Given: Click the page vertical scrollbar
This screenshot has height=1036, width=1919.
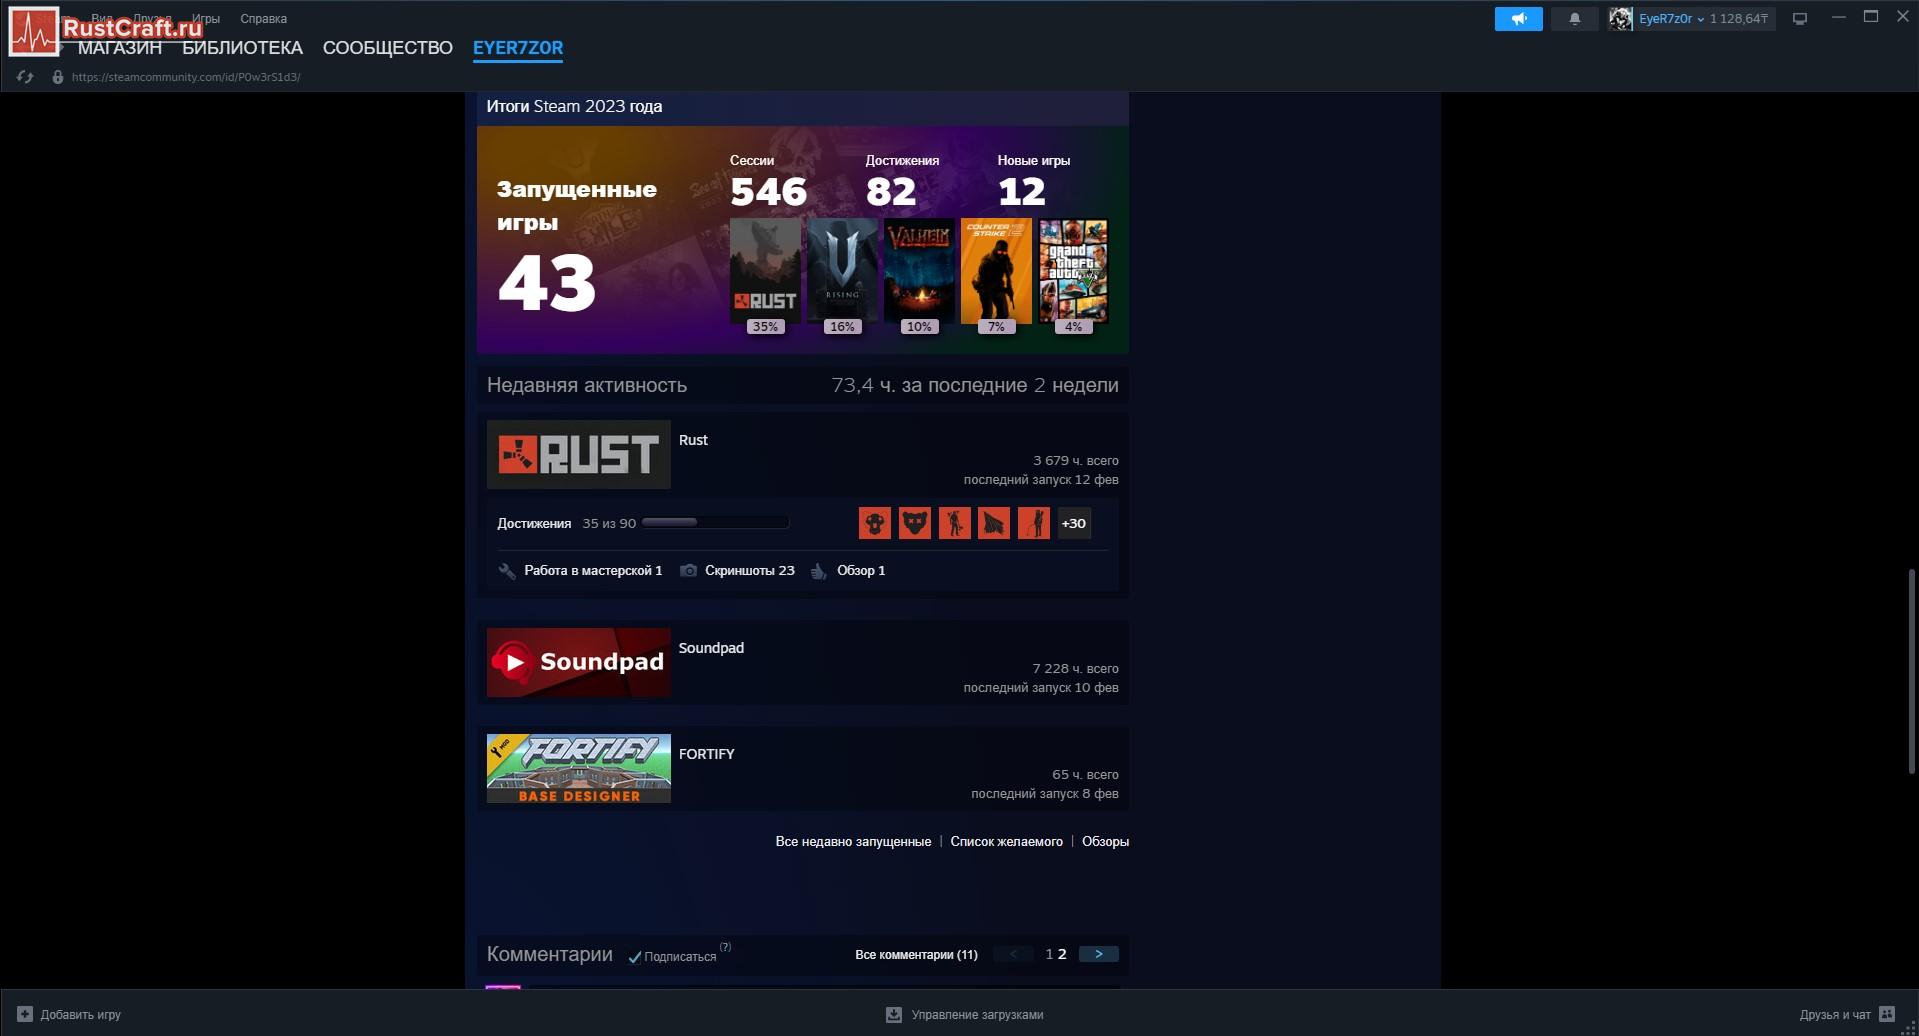Looking at the screenshot, I should tap(1912, 670).
